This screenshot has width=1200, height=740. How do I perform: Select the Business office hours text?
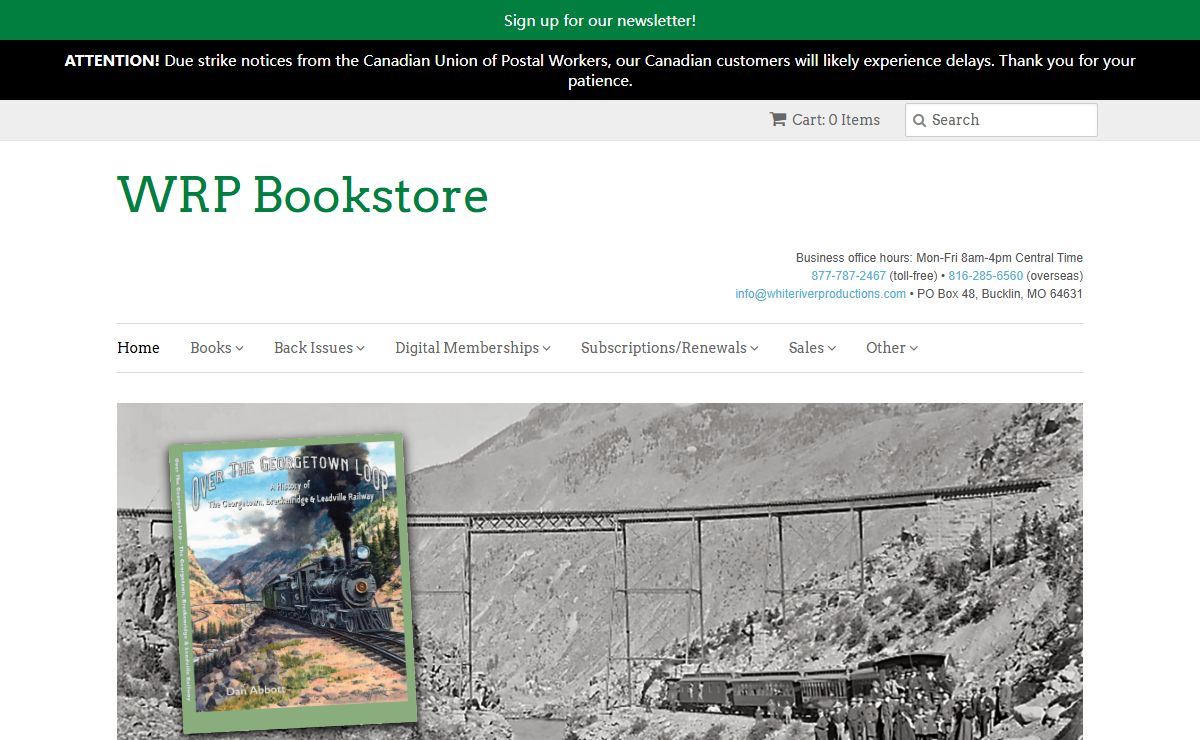point(939,258)
